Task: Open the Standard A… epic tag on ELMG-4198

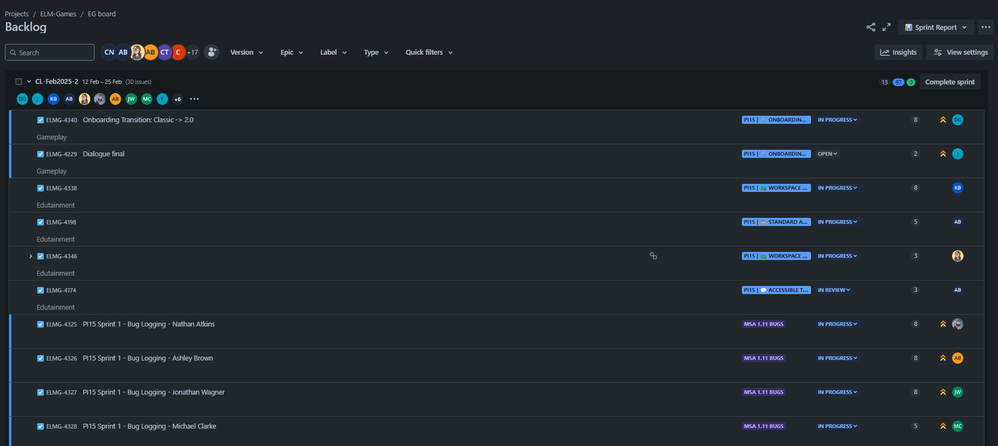Action: click(x=776, y=222)
